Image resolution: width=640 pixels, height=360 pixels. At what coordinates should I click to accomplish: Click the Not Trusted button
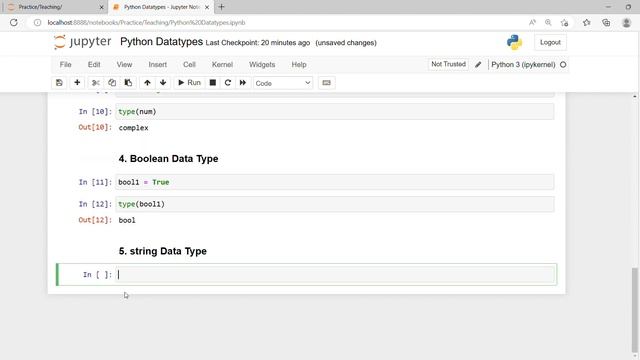[x=448, y=64]
